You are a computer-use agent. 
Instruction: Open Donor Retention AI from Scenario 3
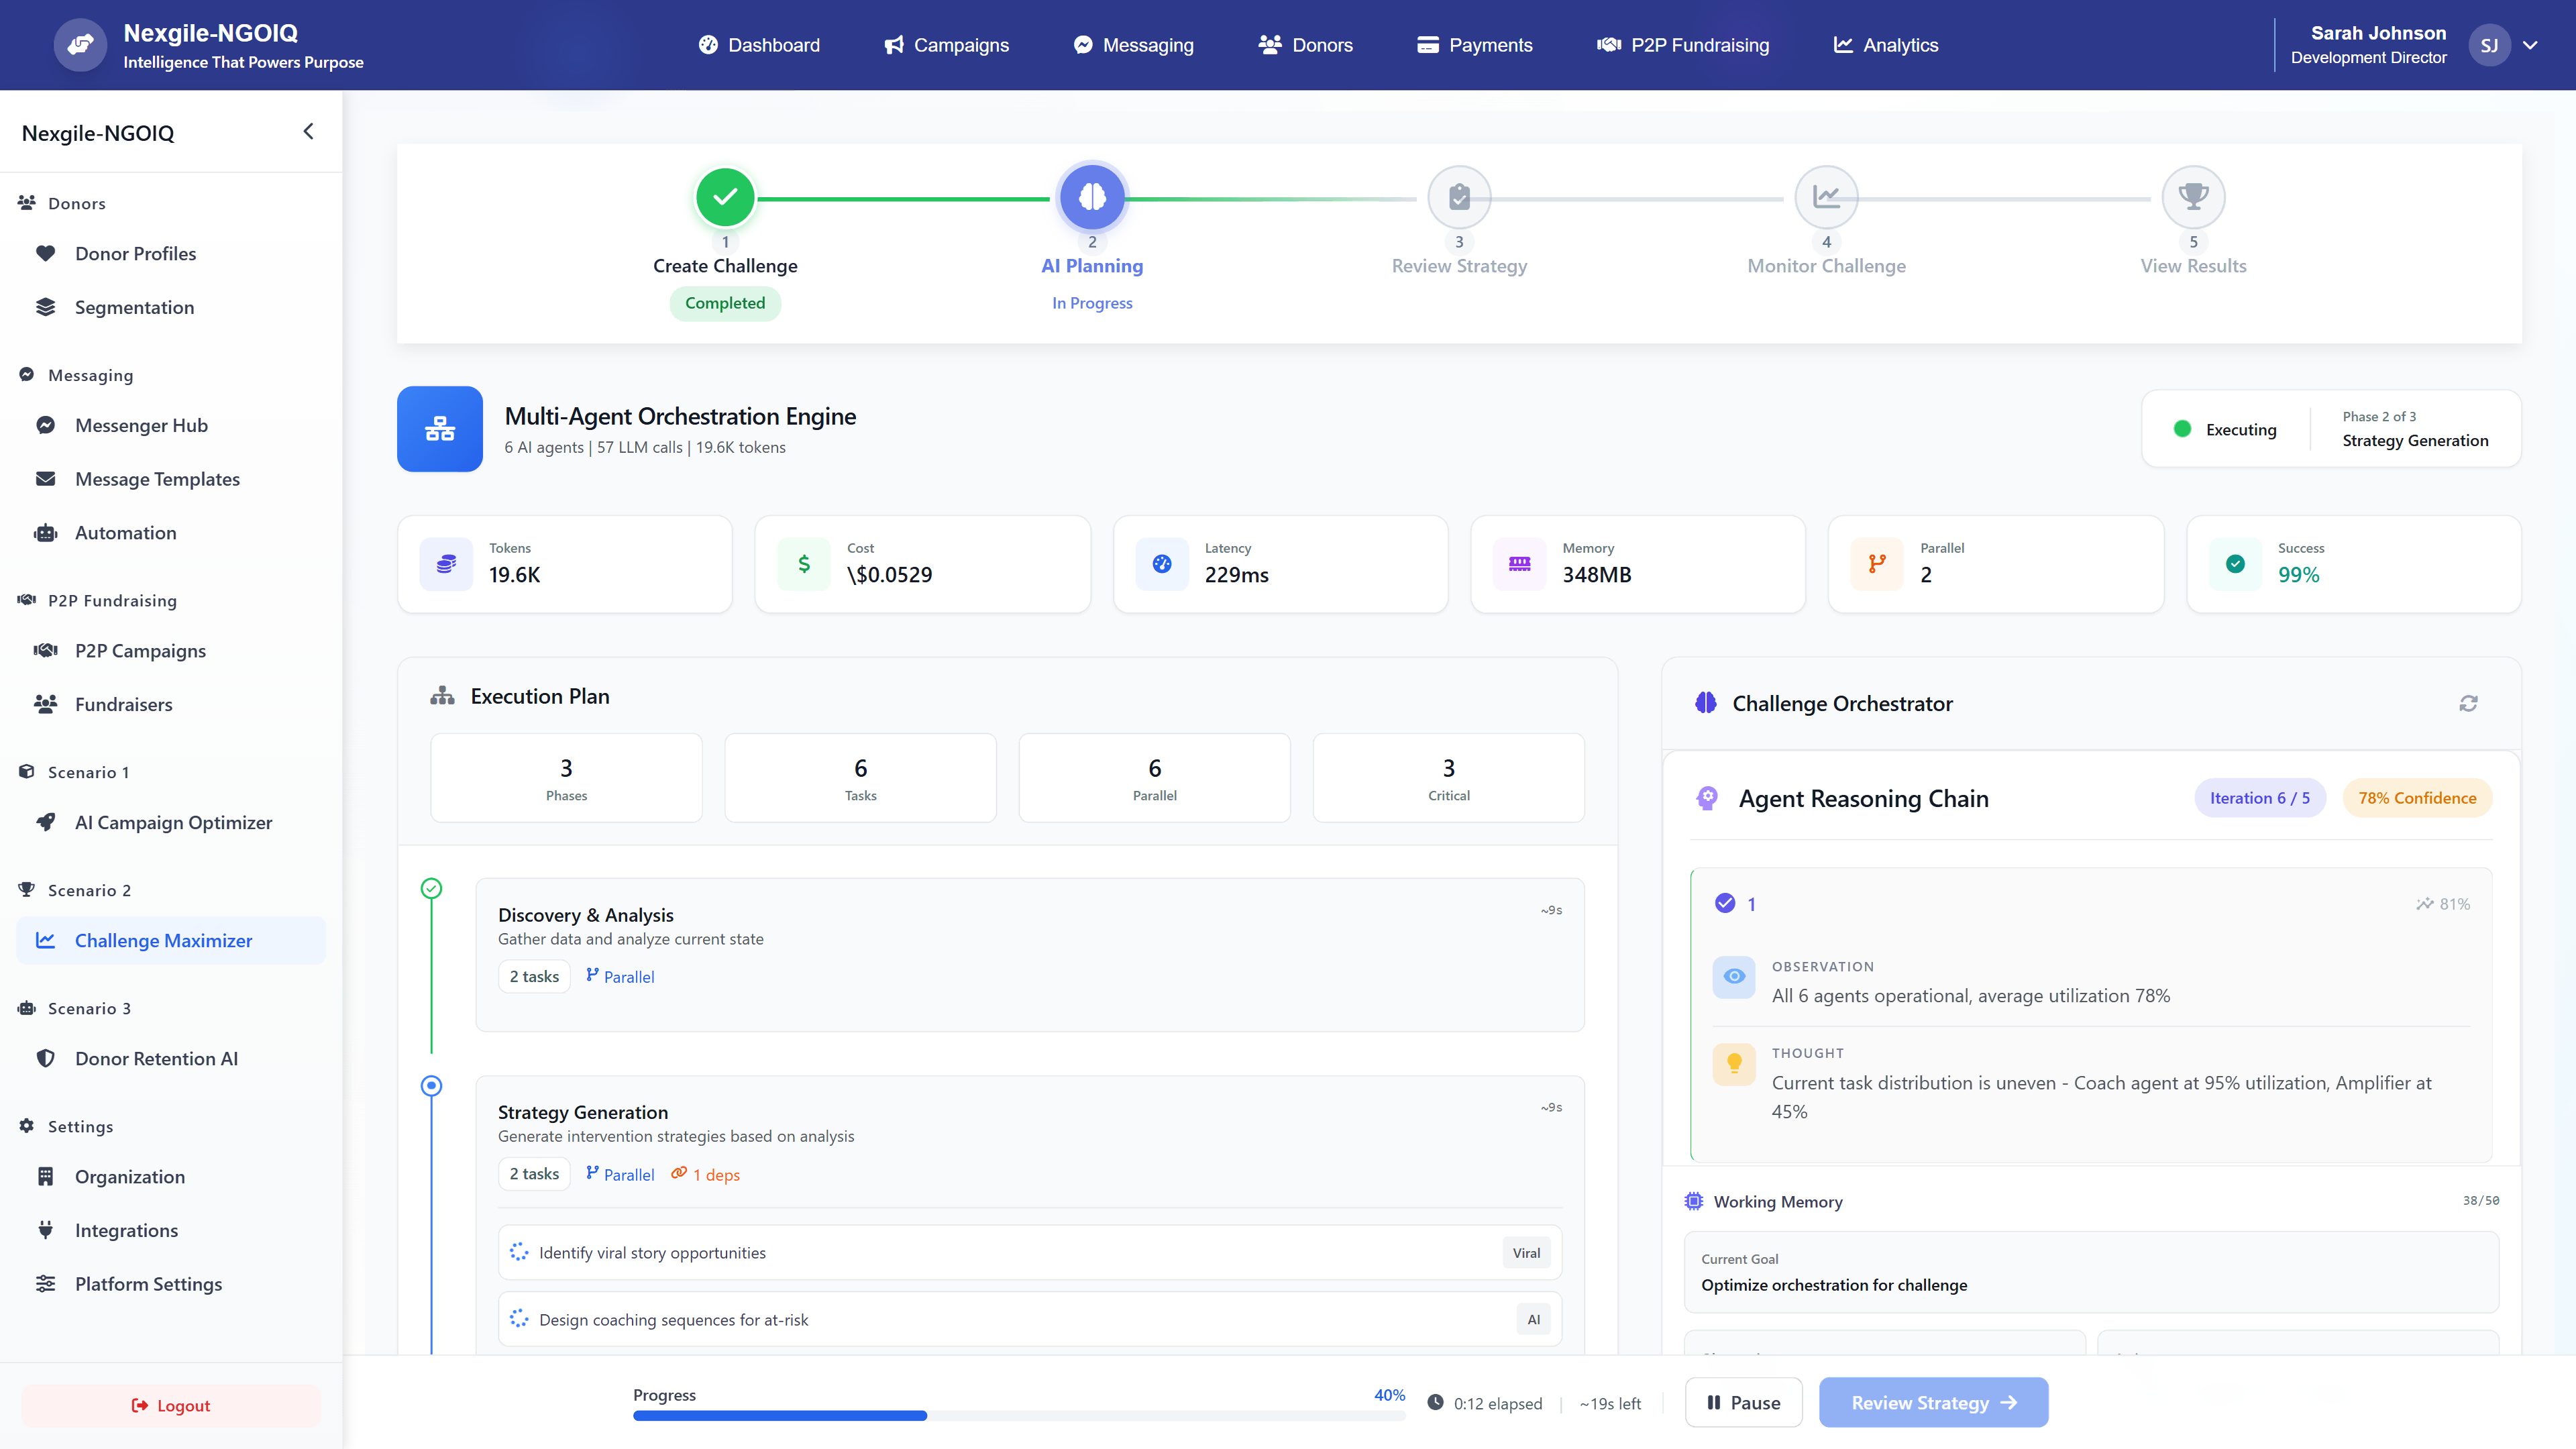click(x=156, y=1058)
